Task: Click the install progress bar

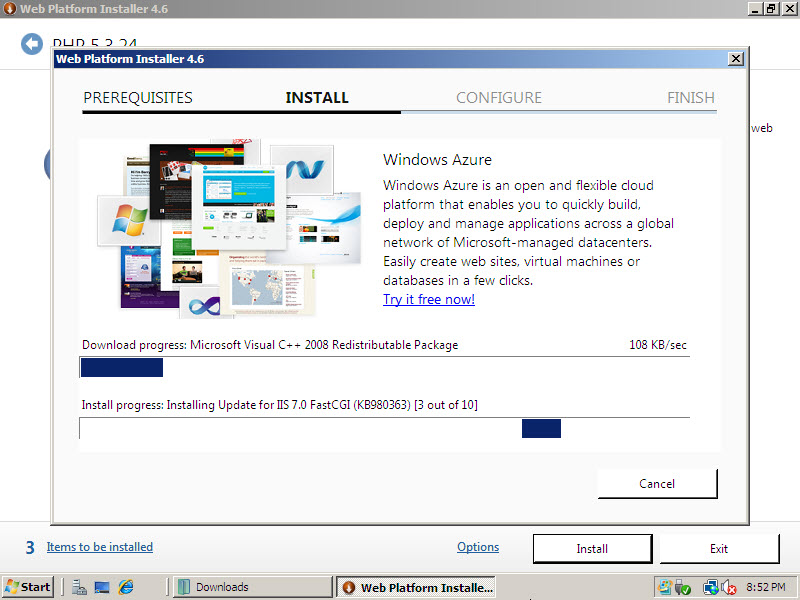Action: click(385, 429)
